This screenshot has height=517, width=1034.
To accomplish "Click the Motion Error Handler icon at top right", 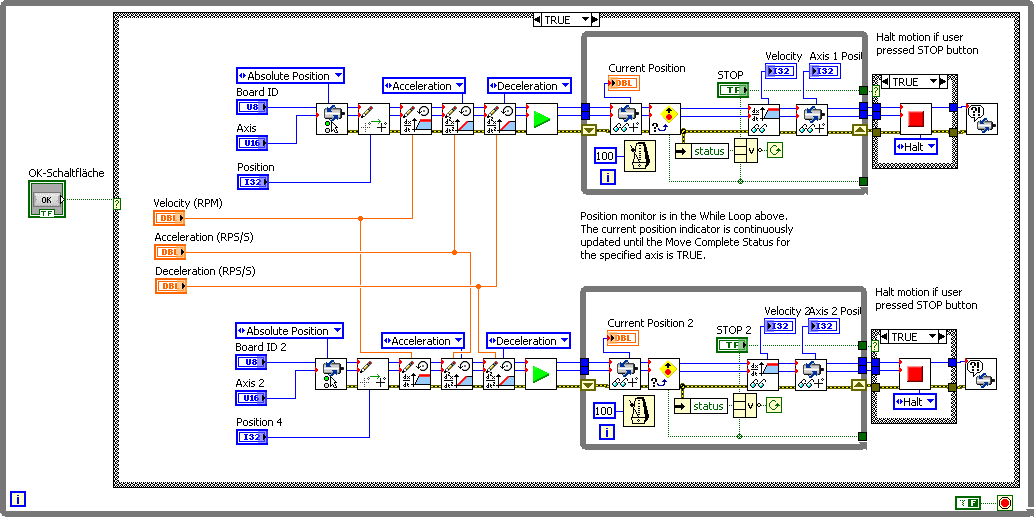I will click(982, 119).
